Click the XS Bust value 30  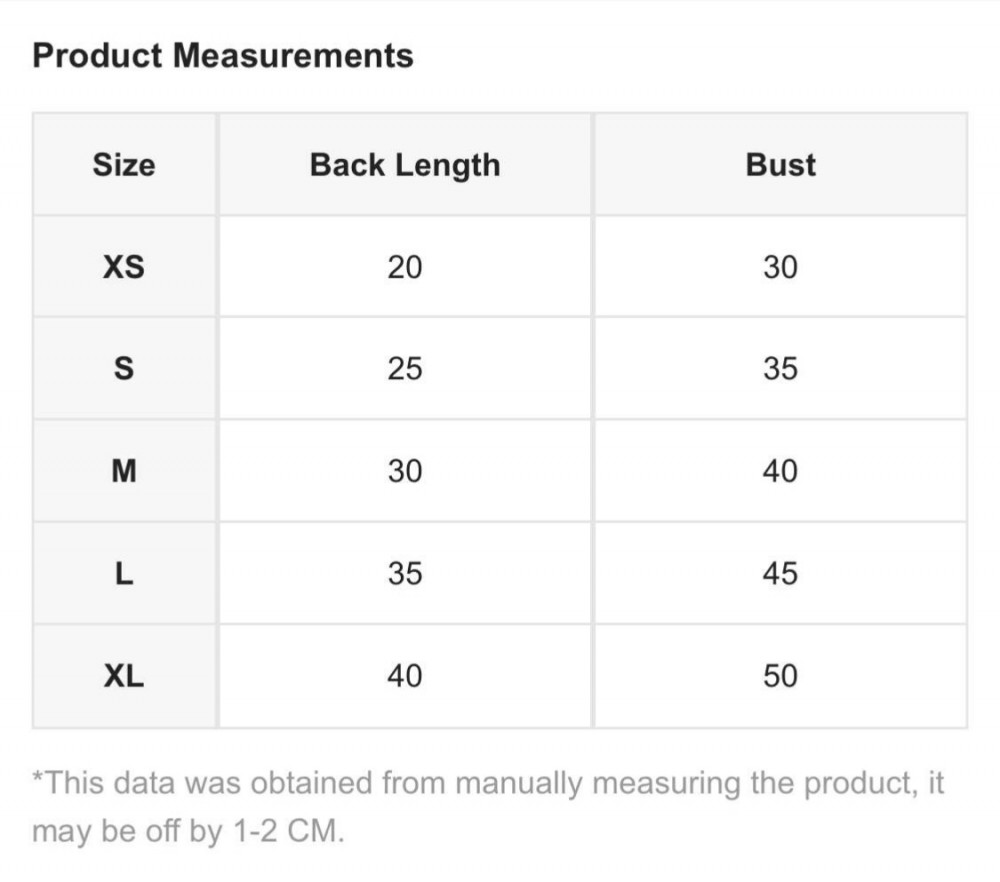(x=780, y=267)
